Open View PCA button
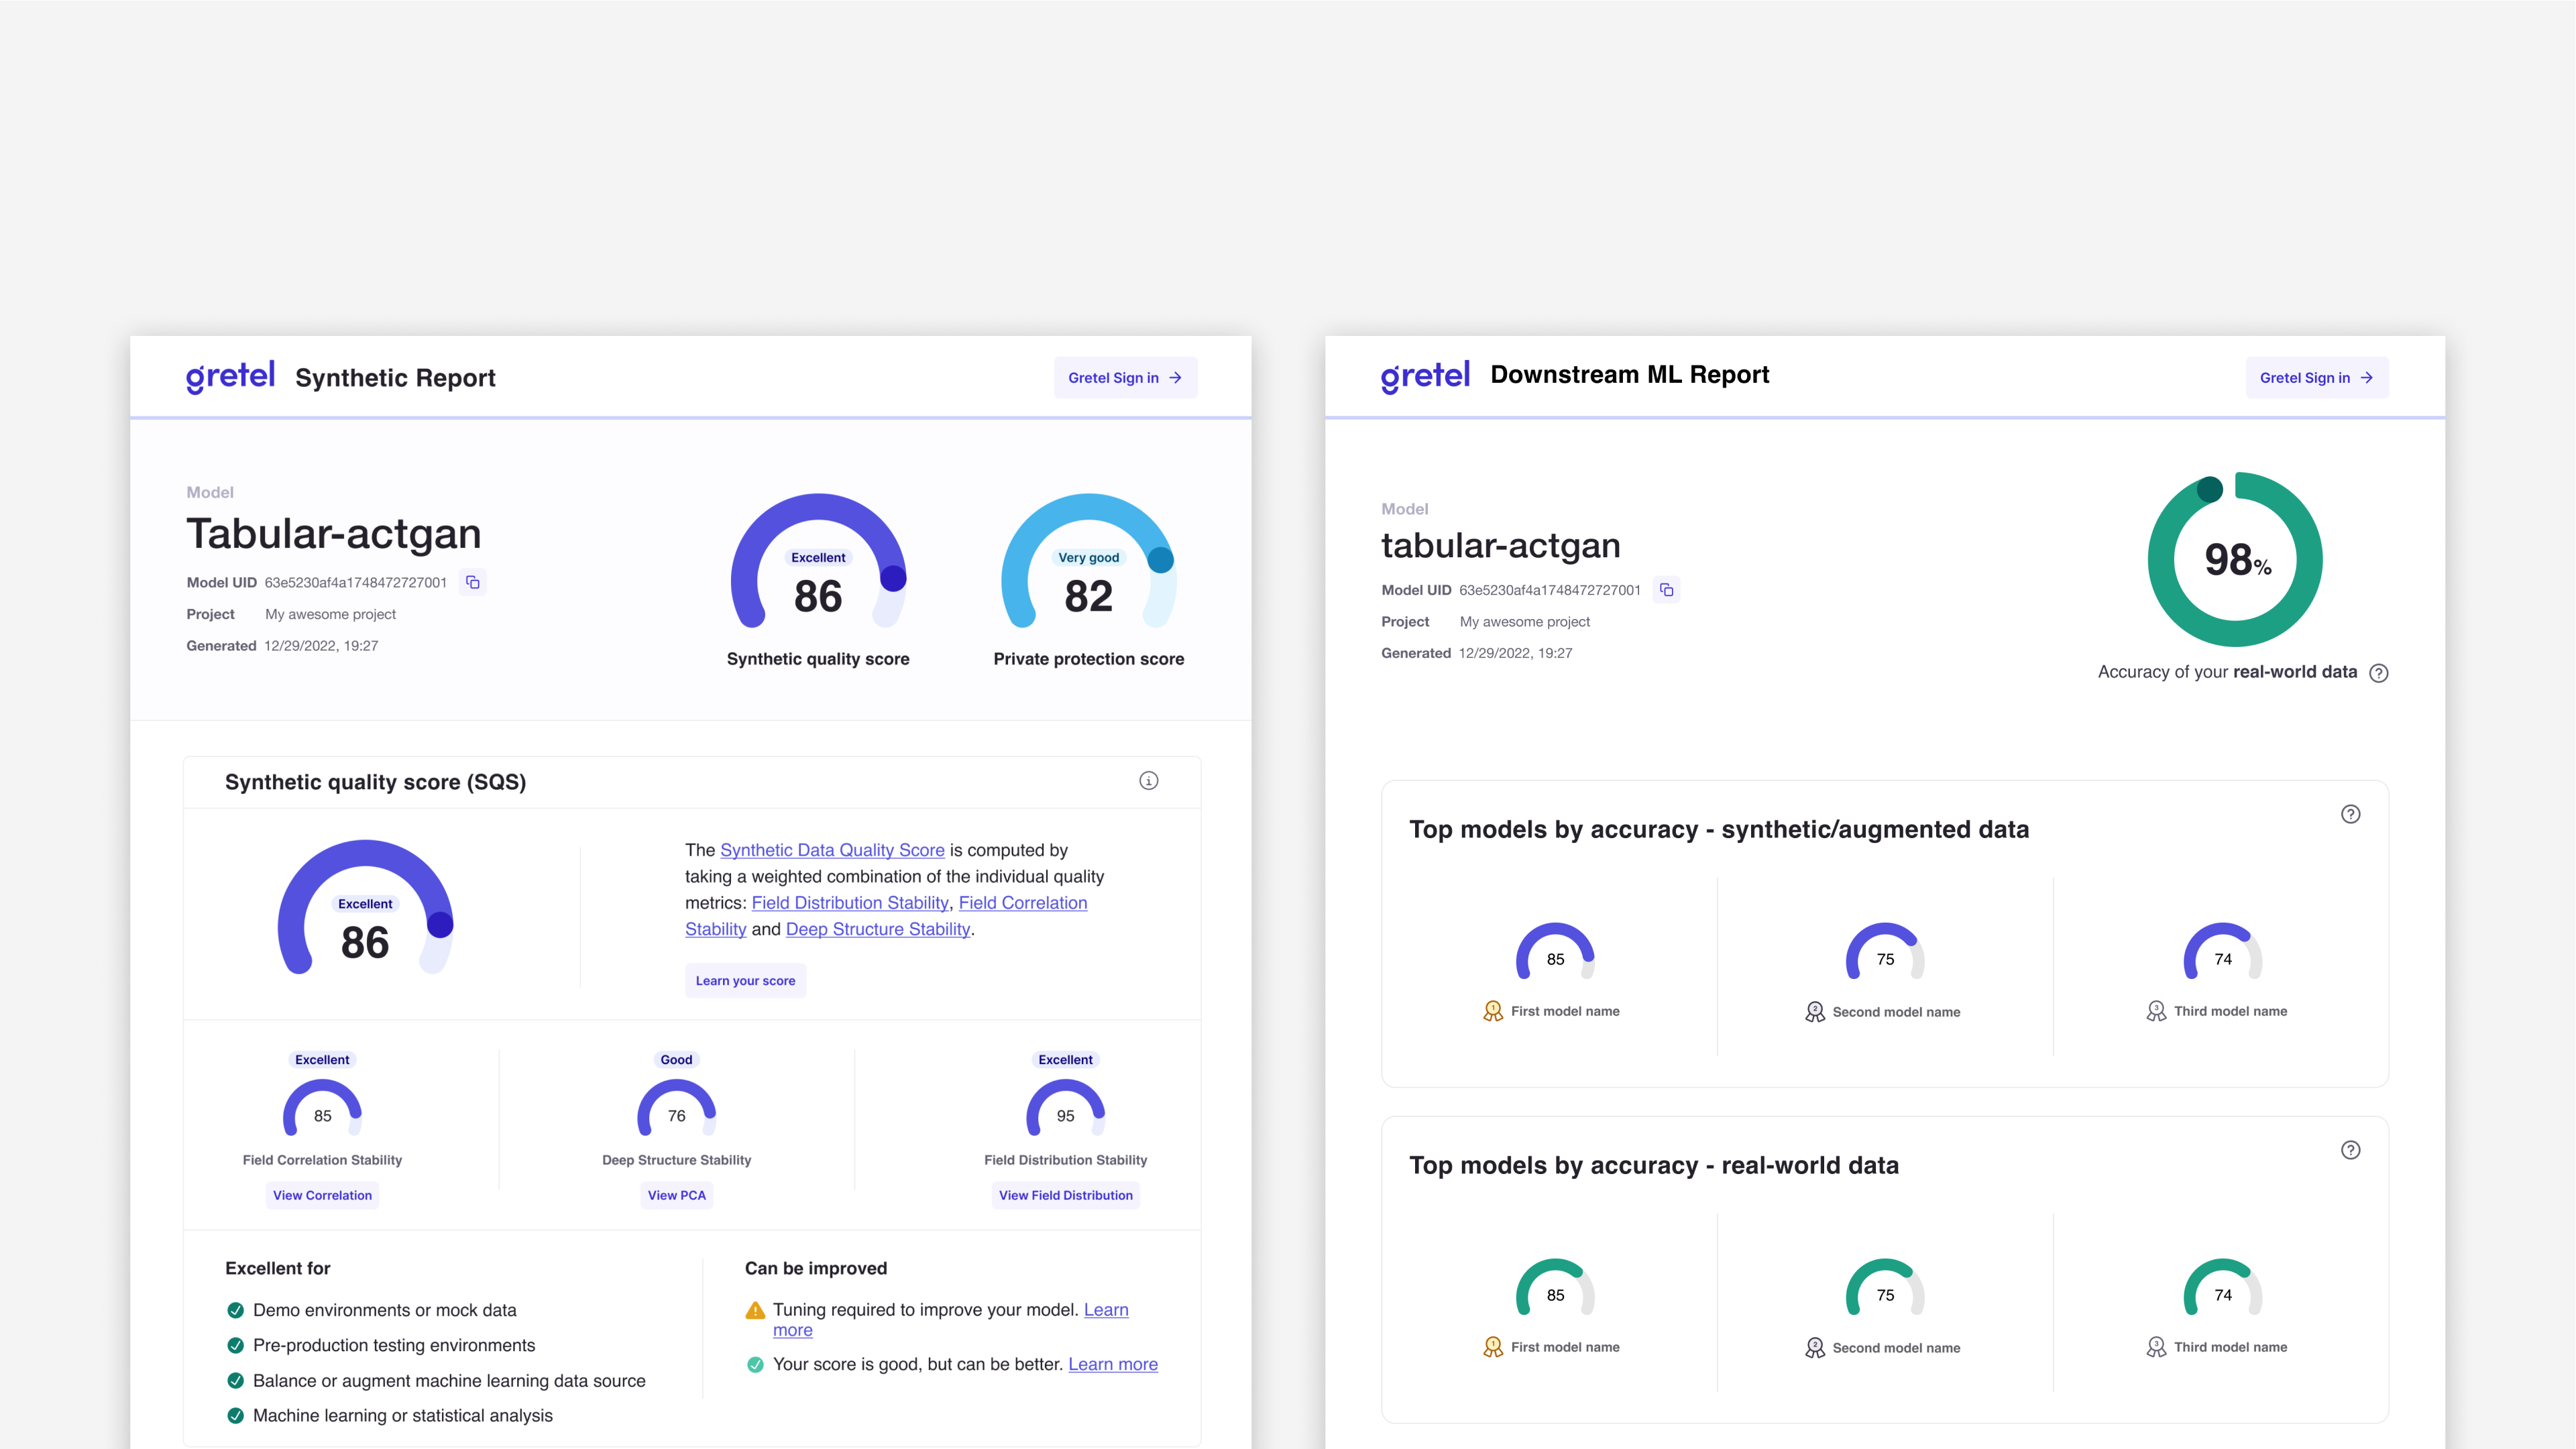Viewport: 2576px width, 1449px height. pos(676,1195)
